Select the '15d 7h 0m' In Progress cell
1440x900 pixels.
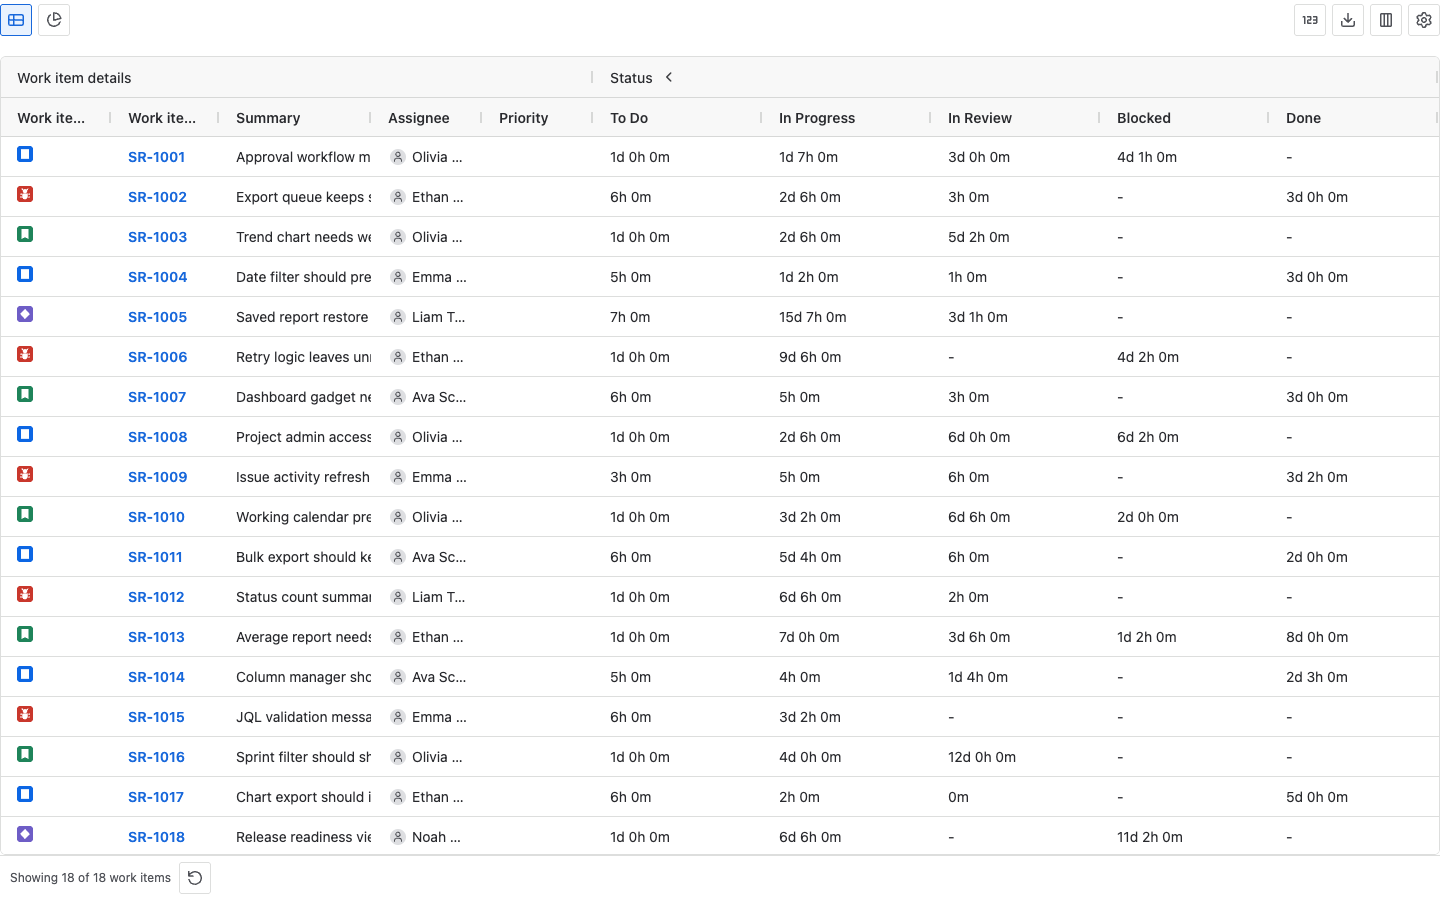point(813,317)
